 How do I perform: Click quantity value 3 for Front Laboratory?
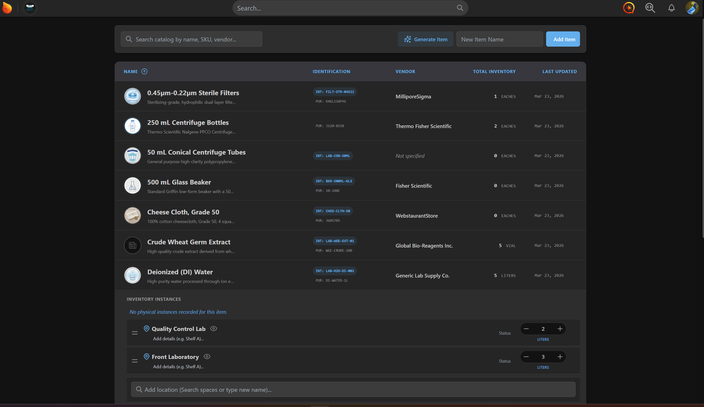point(543,357)
